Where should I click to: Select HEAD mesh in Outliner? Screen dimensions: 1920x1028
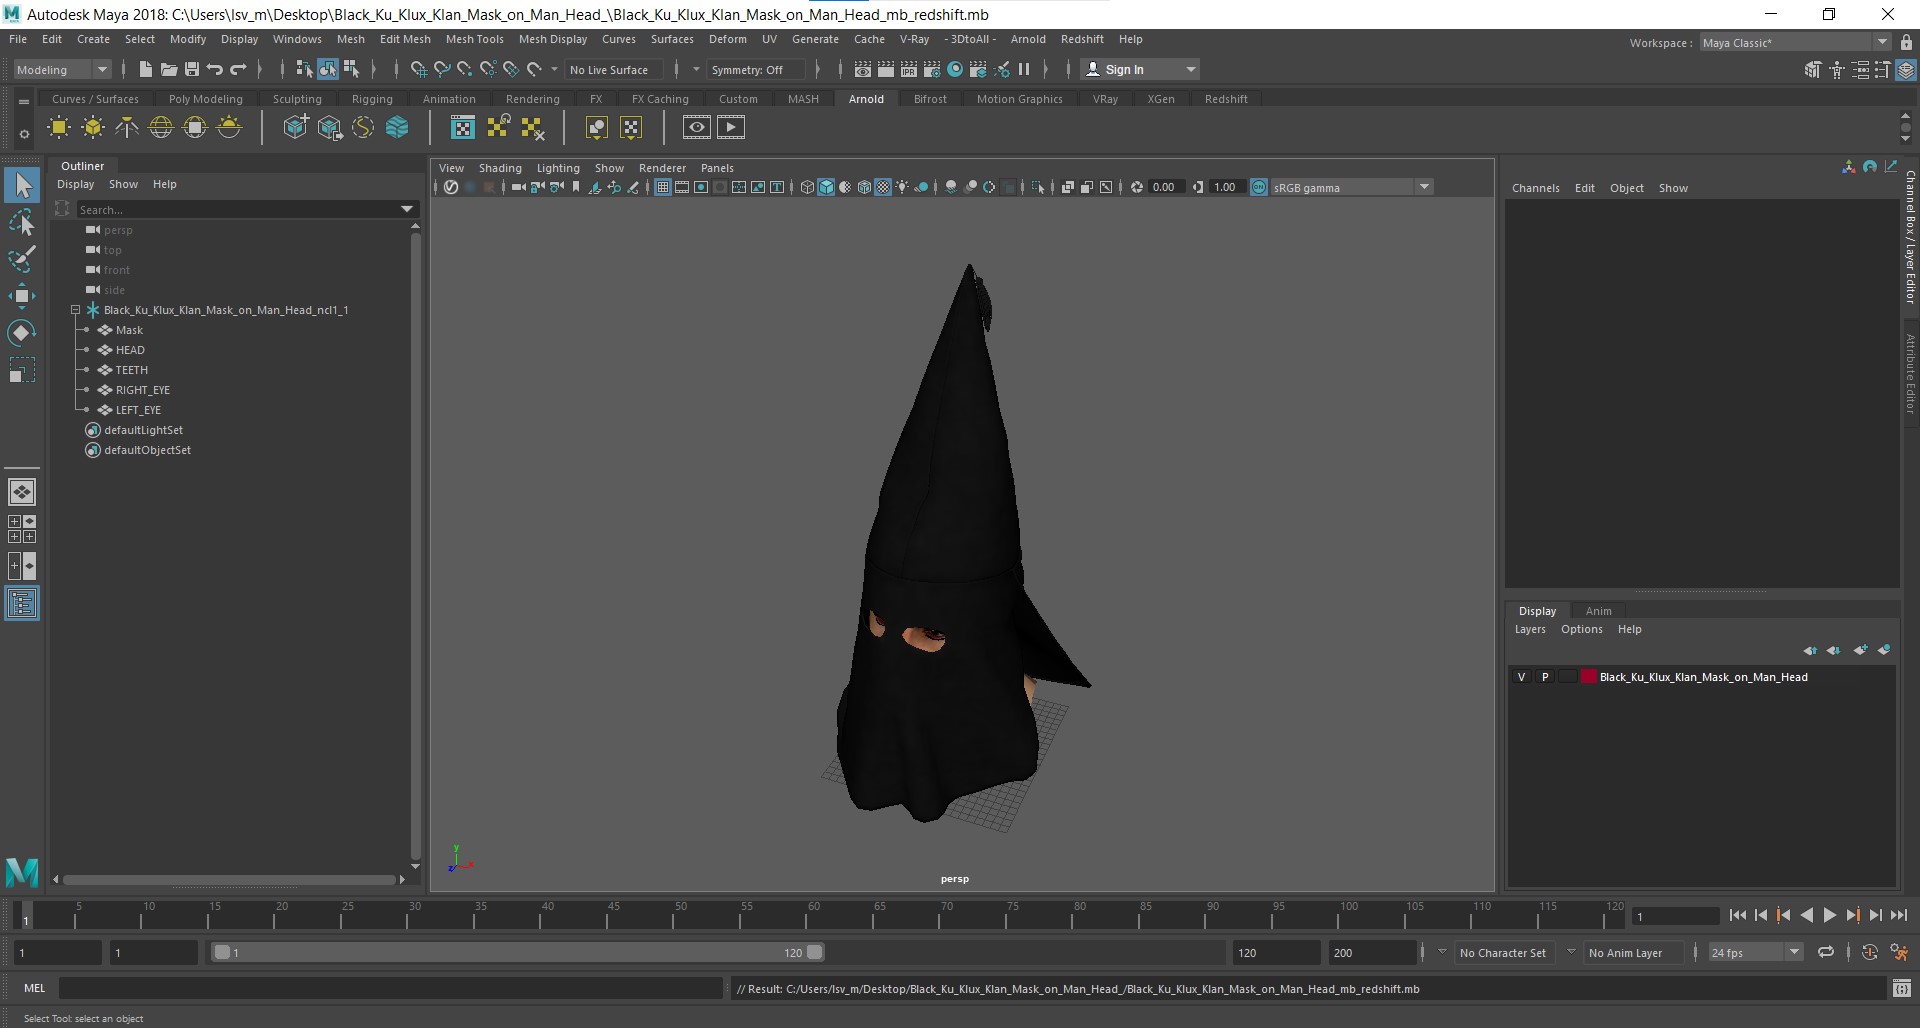130,350
